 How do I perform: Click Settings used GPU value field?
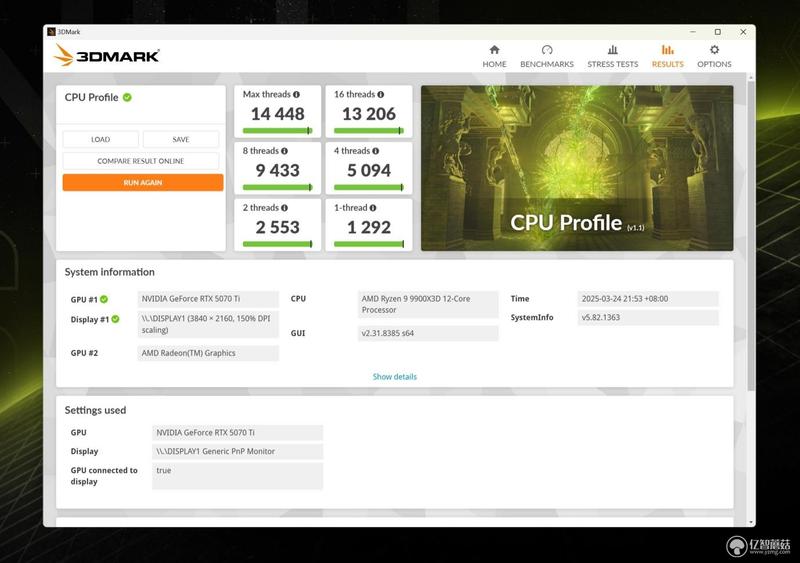click(237, 432)
